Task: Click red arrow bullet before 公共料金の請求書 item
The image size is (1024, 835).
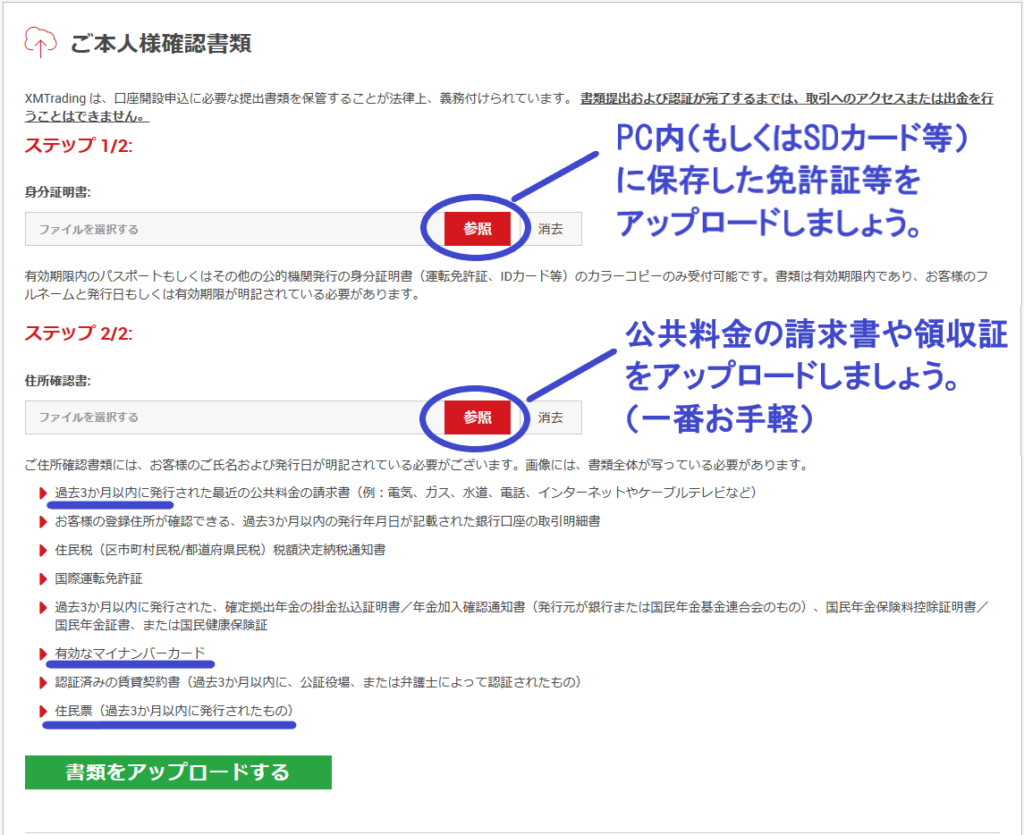Action: click(43, 494)
